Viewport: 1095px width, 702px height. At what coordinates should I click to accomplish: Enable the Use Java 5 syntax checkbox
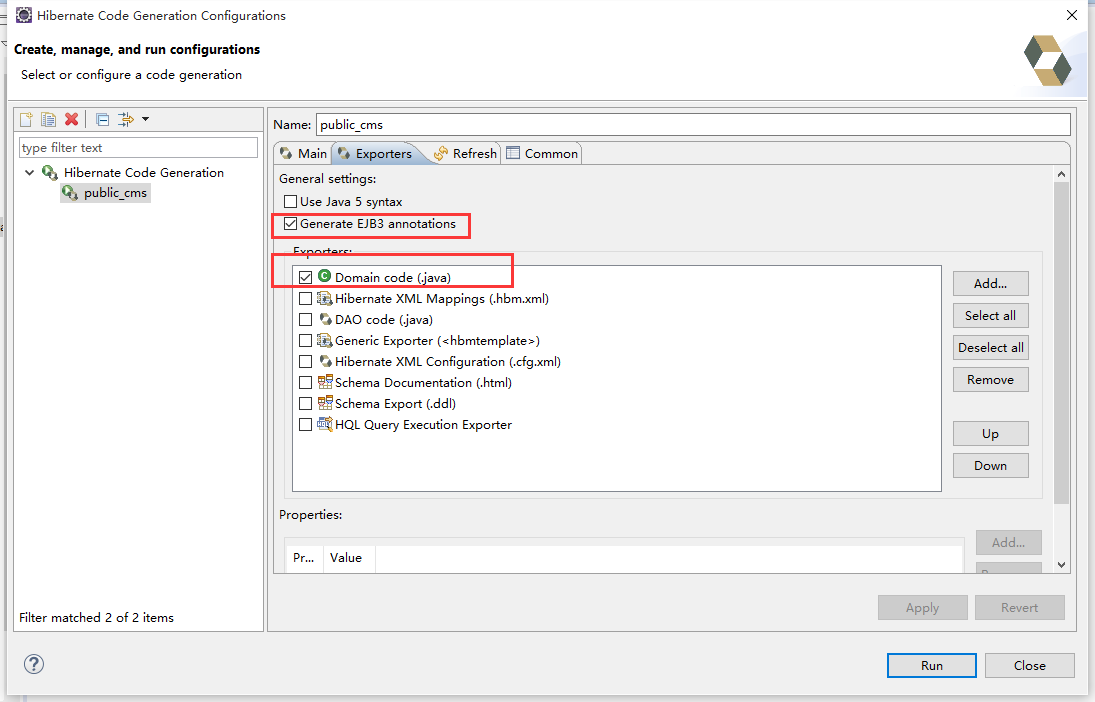291,202
